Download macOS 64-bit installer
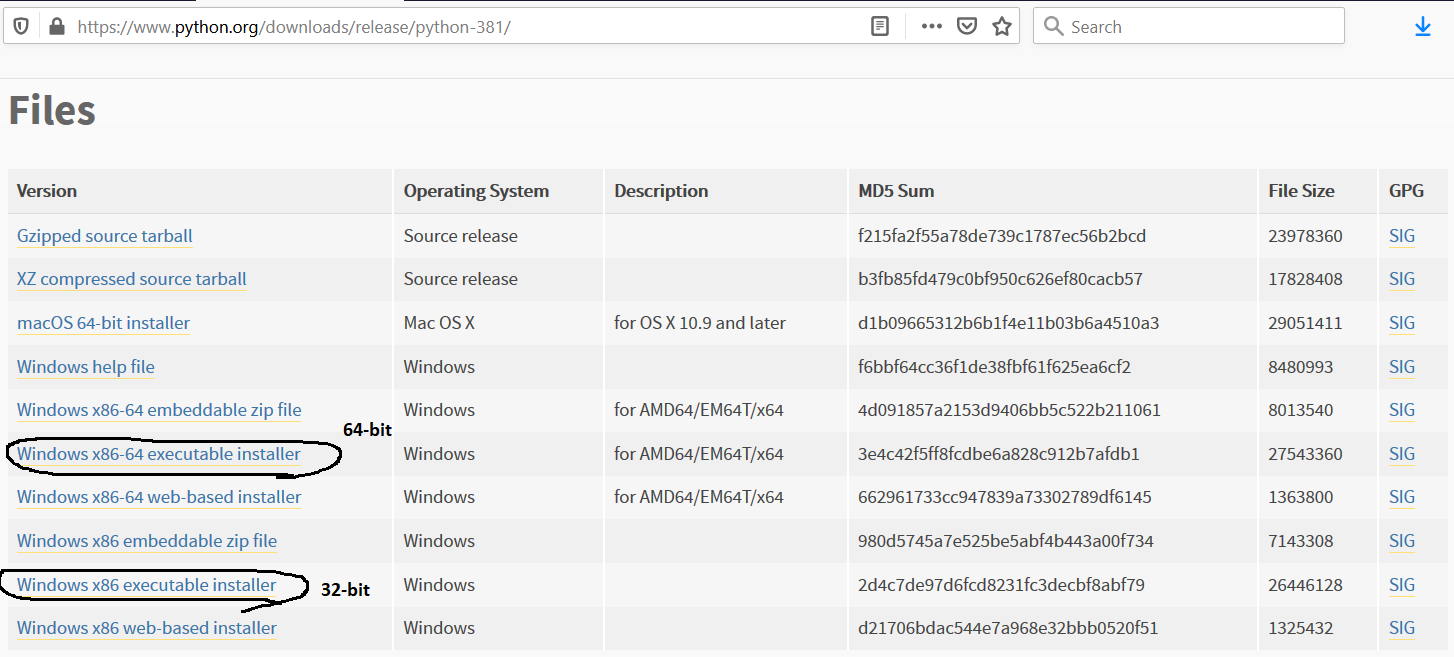Image resolution: width=1454 pixels, height=657 pixels. tap(103, 323)
